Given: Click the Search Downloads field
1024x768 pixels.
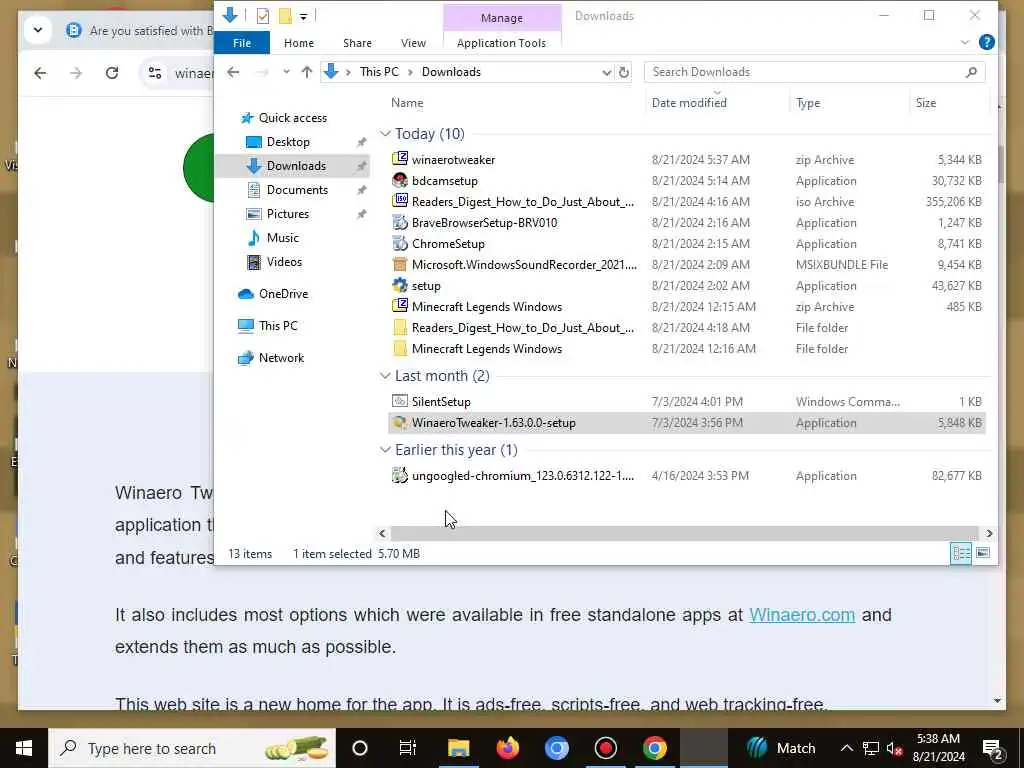Looking at the screenshot, I should tap(814, 72).
